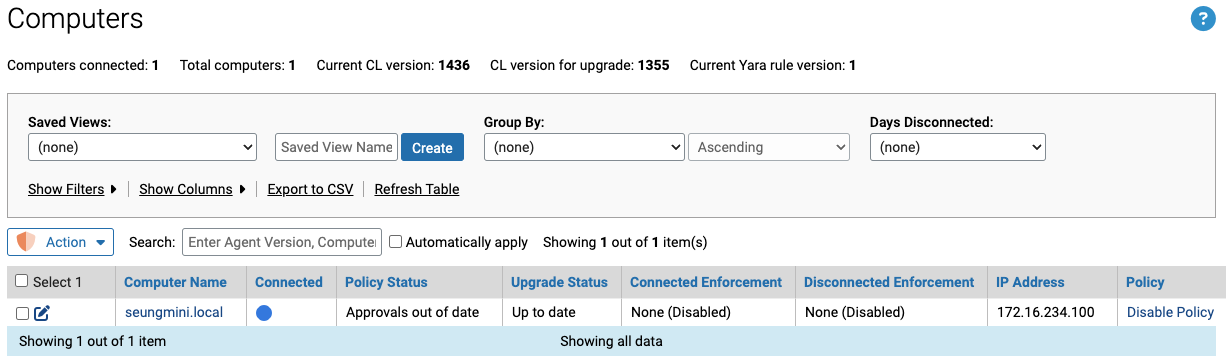The image size is (1226, 361).
Task: Open the Ascending sort order dropdown
Action: [x=769, y=147]
